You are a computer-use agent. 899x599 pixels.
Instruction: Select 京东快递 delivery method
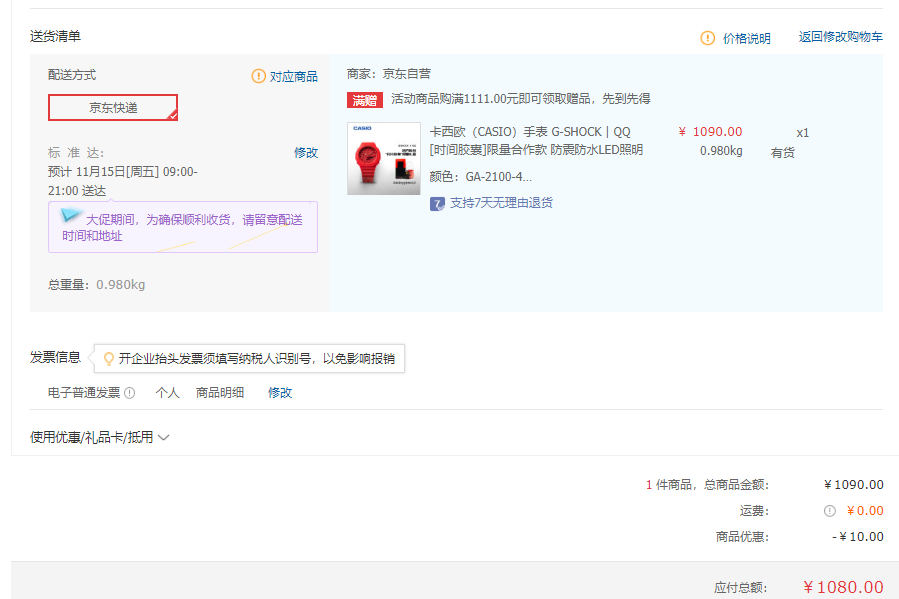113,107
